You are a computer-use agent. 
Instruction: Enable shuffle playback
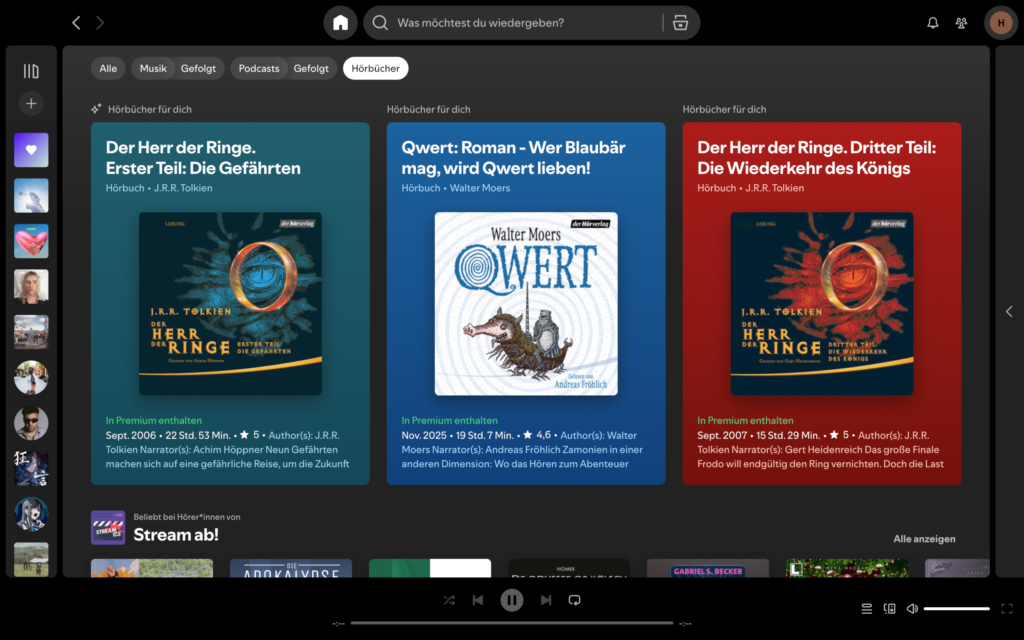coord(449,599)
